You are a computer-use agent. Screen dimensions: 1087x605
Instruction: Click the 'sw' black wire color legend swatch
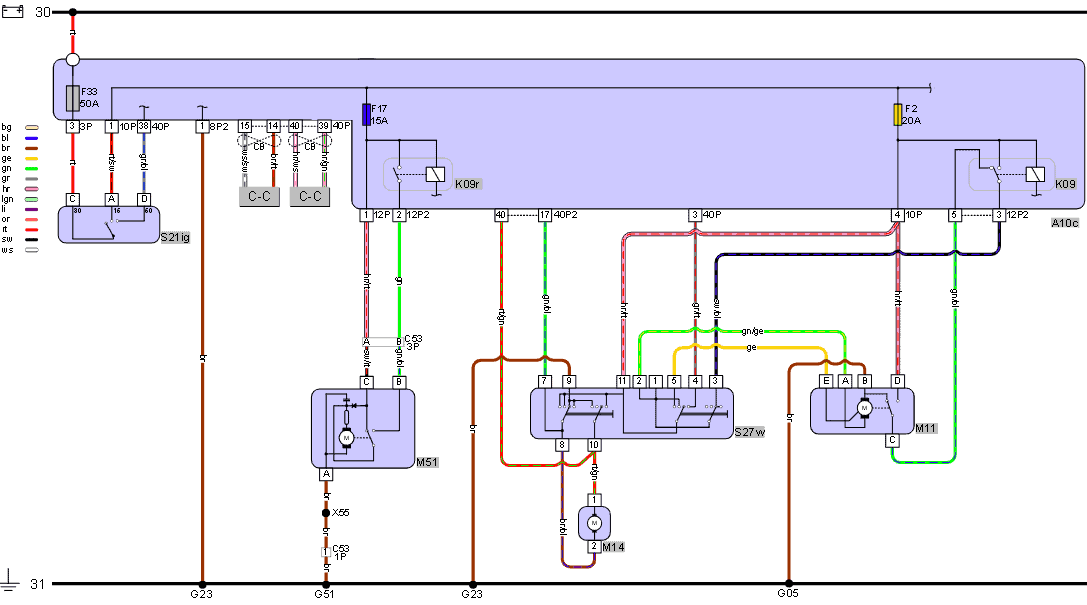31,240
